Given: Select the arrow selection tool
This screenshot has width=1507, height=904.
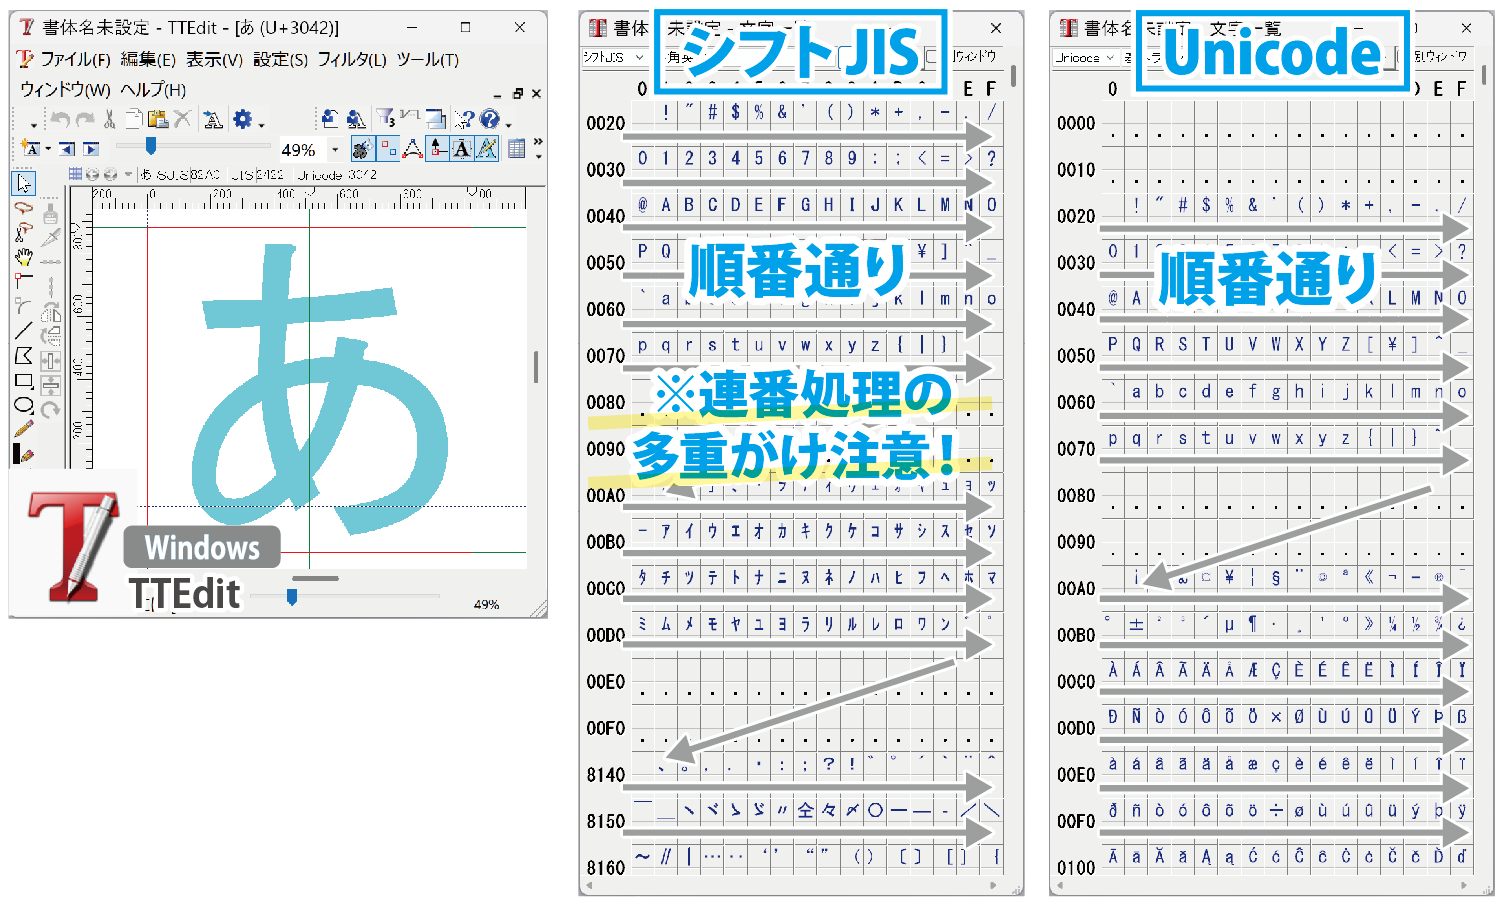Looking at the screenshot, I should (x=24, y=183).
